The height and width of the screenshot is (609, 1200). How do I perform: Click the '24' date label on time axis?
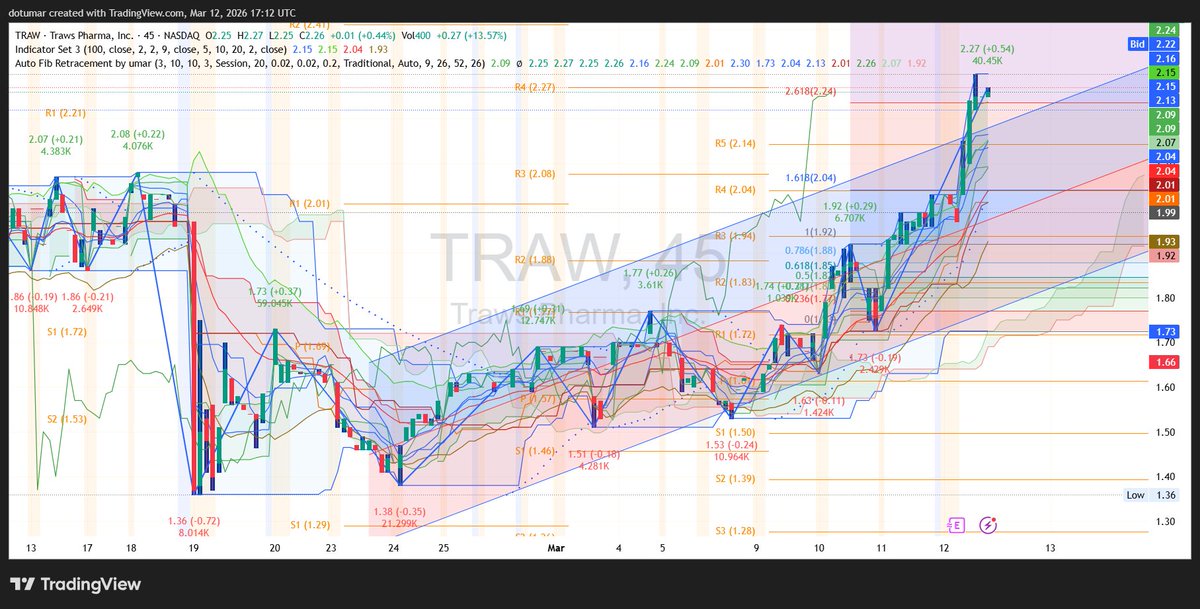(394, 548)
